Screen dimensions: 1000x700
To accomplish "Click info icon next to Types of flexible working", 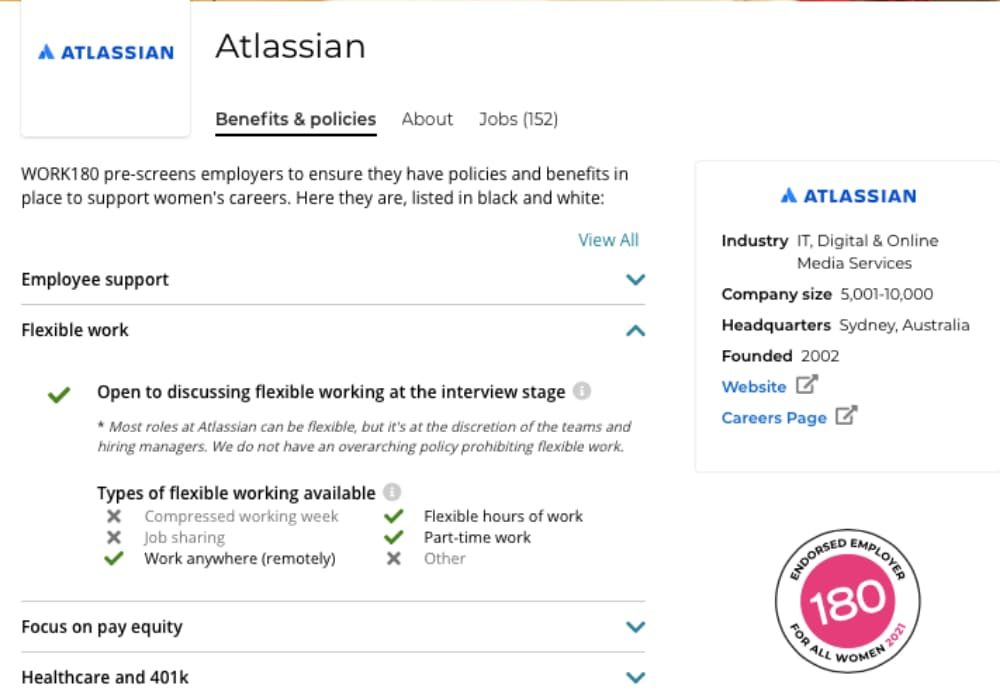I will (x=392, y=492).
